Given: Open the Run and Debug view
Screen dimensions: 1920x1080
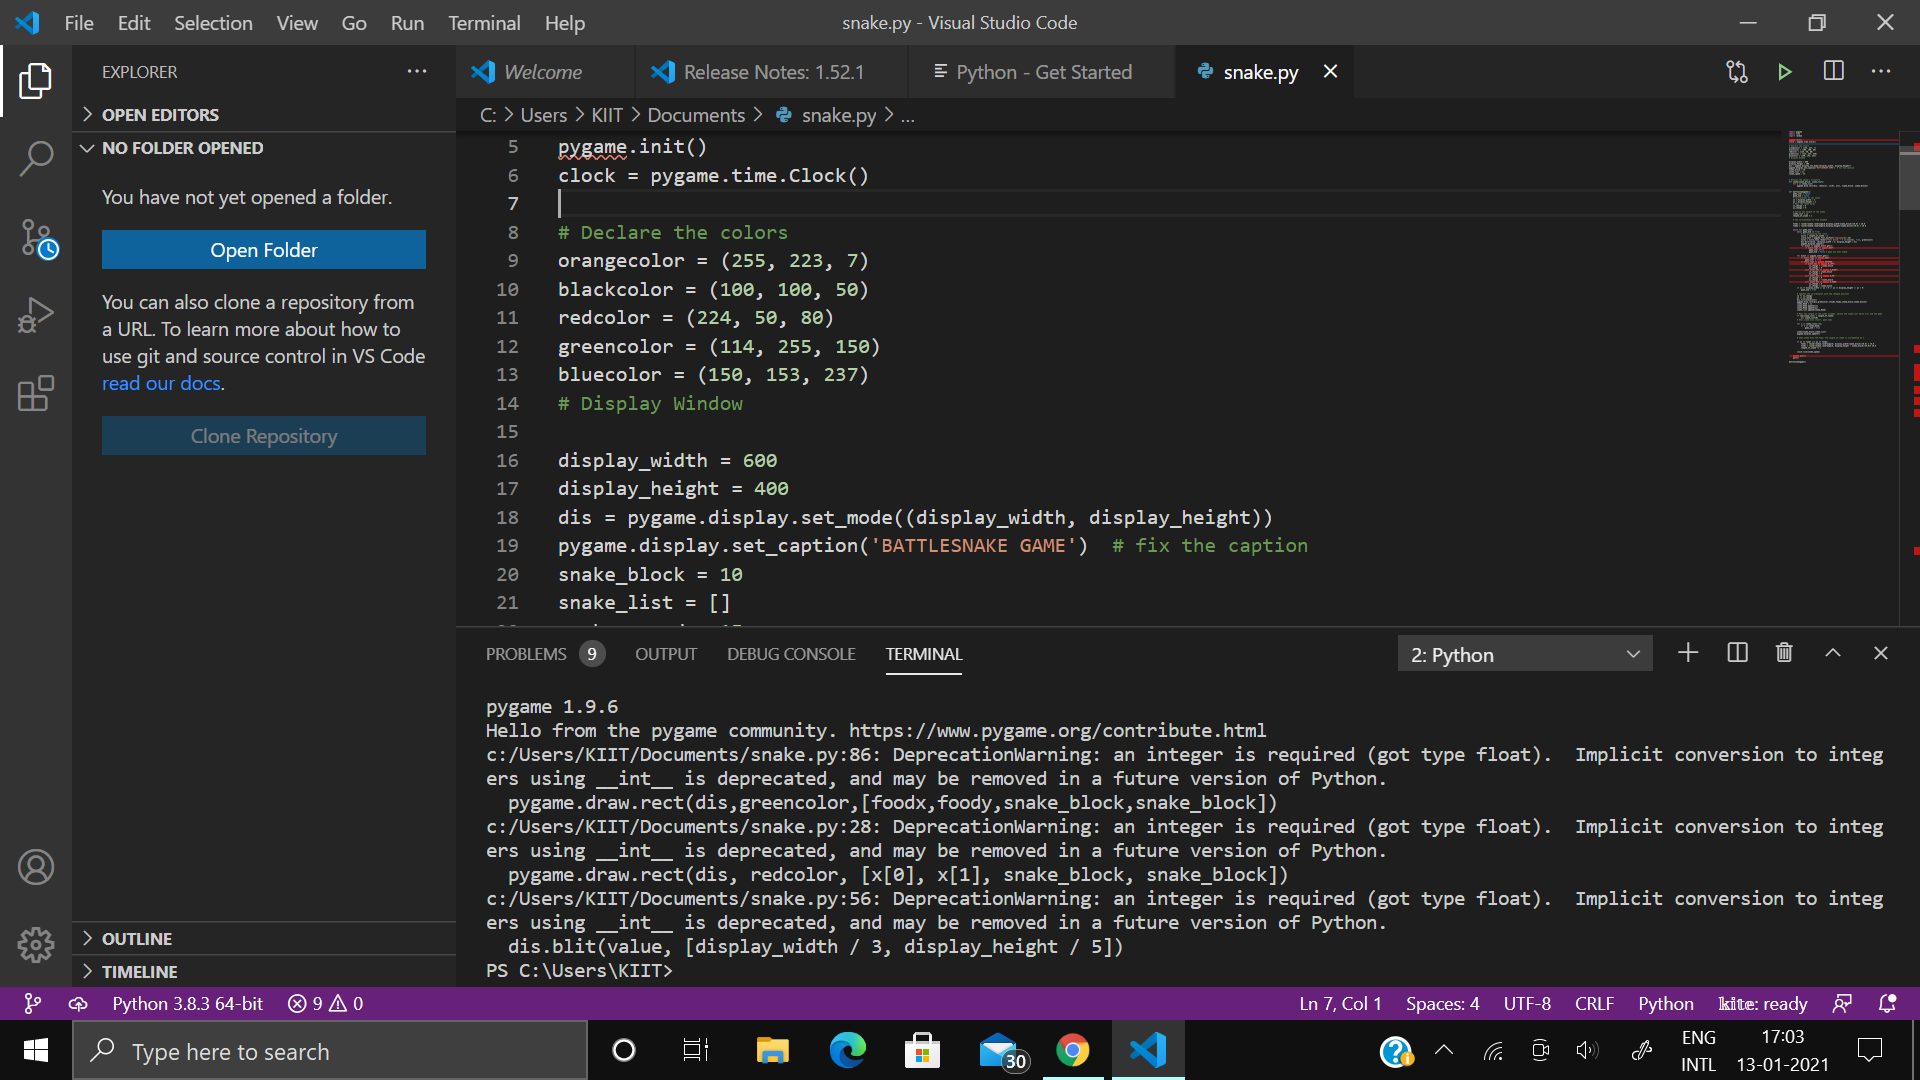Looking at the screenshot, I should (x=36, y=316).
